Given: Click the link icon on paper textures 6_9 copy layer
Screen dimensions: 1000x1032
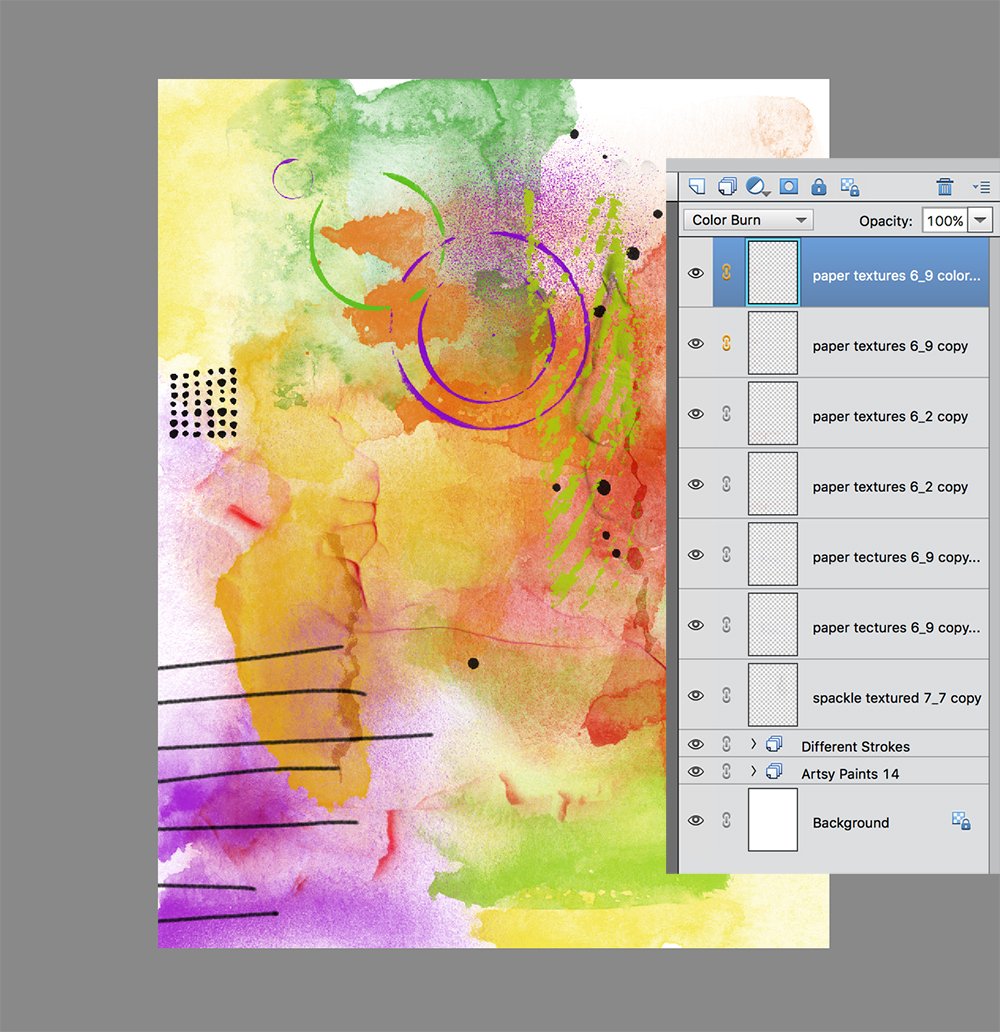Looking at the screenshot, I should click(726, 343).
